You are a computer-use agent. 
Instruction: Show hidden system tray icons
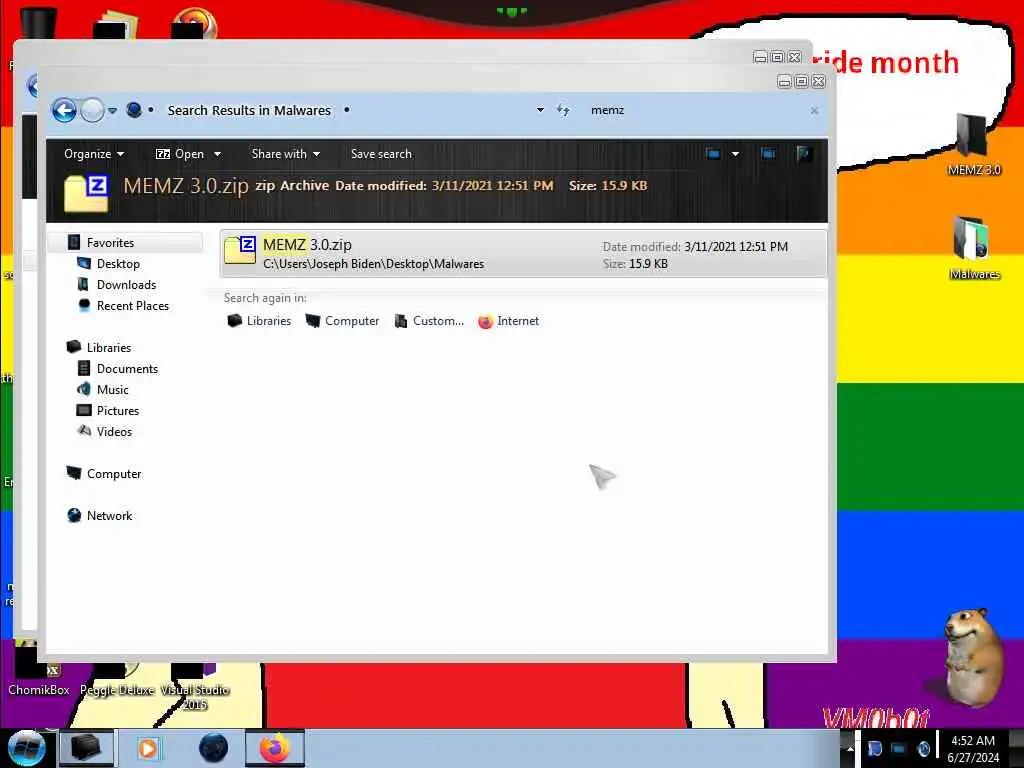850,749
